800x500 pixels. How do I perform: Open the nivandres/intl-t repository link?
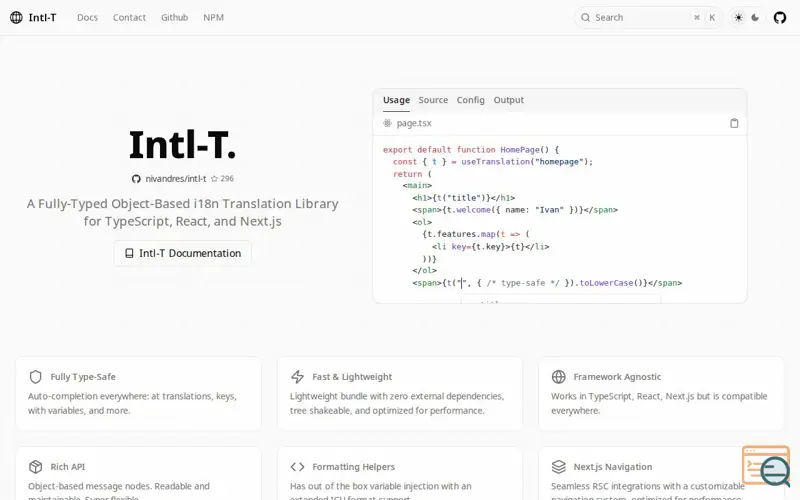tap(176, 179)
